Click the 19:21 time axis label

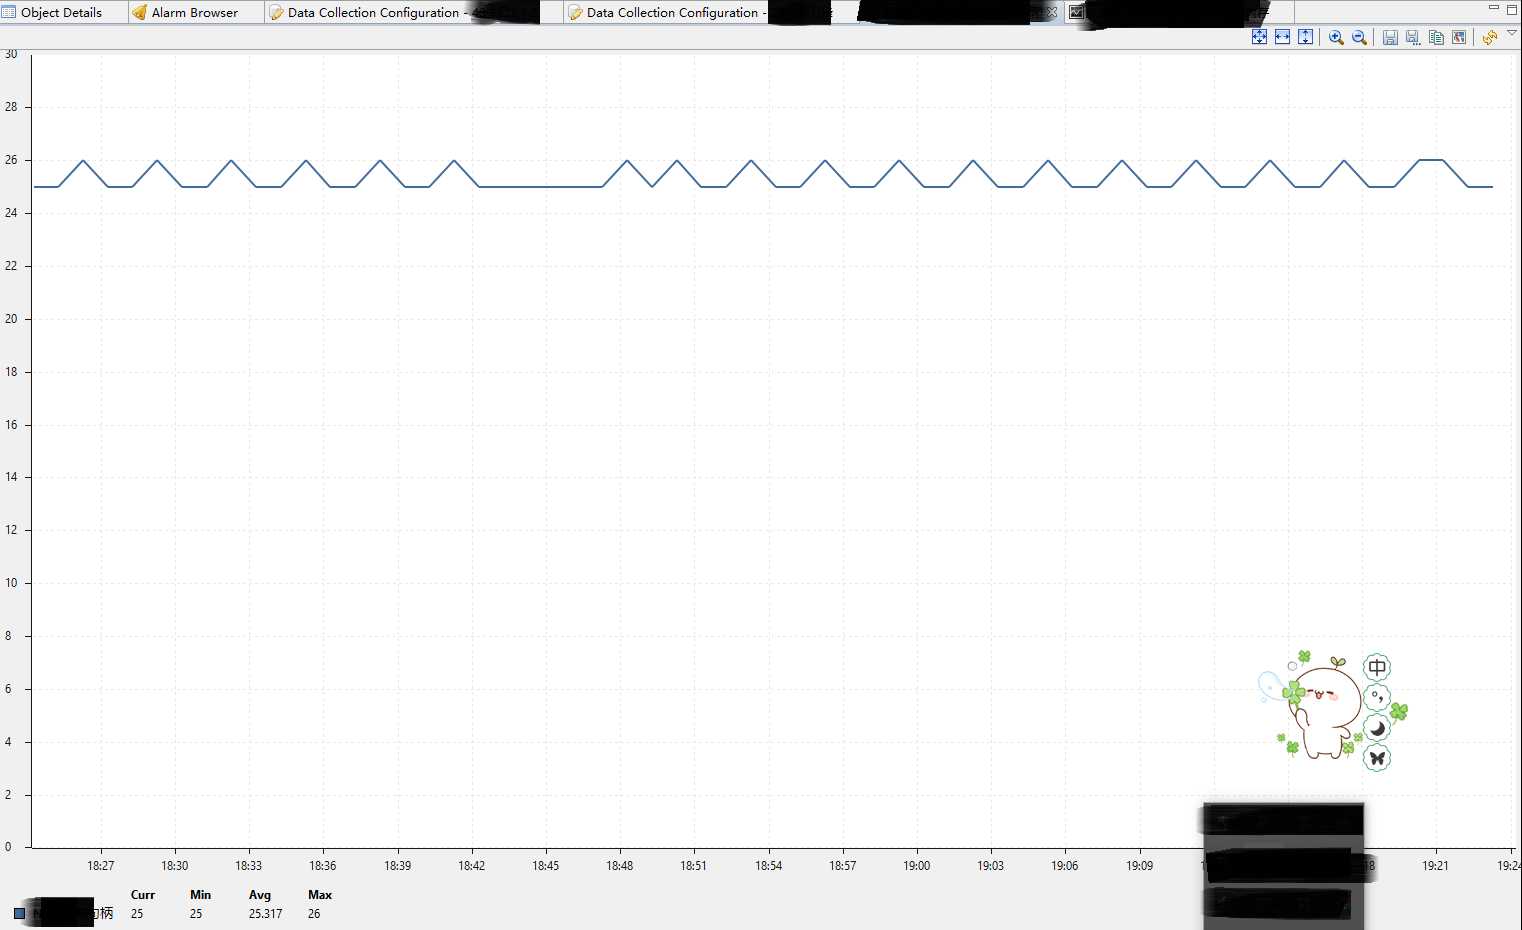pos(1436,866)
